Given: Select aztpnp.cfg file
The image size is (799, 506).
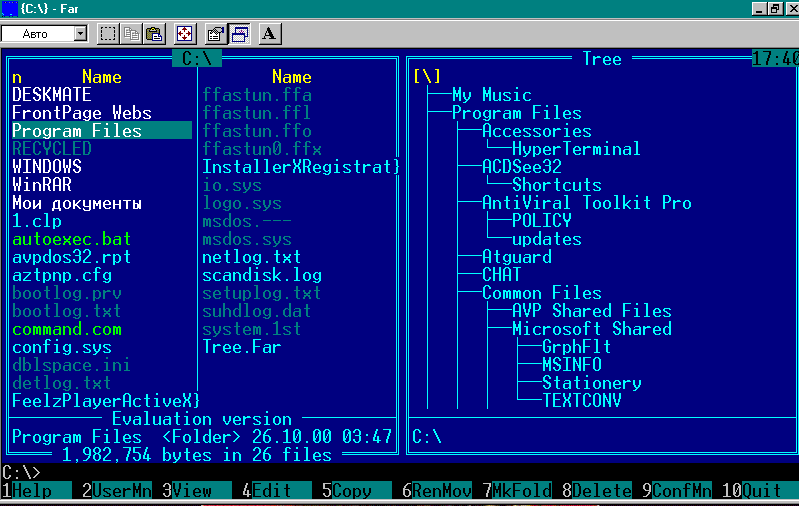Looking at the screenshot, I should pos(62,275).
